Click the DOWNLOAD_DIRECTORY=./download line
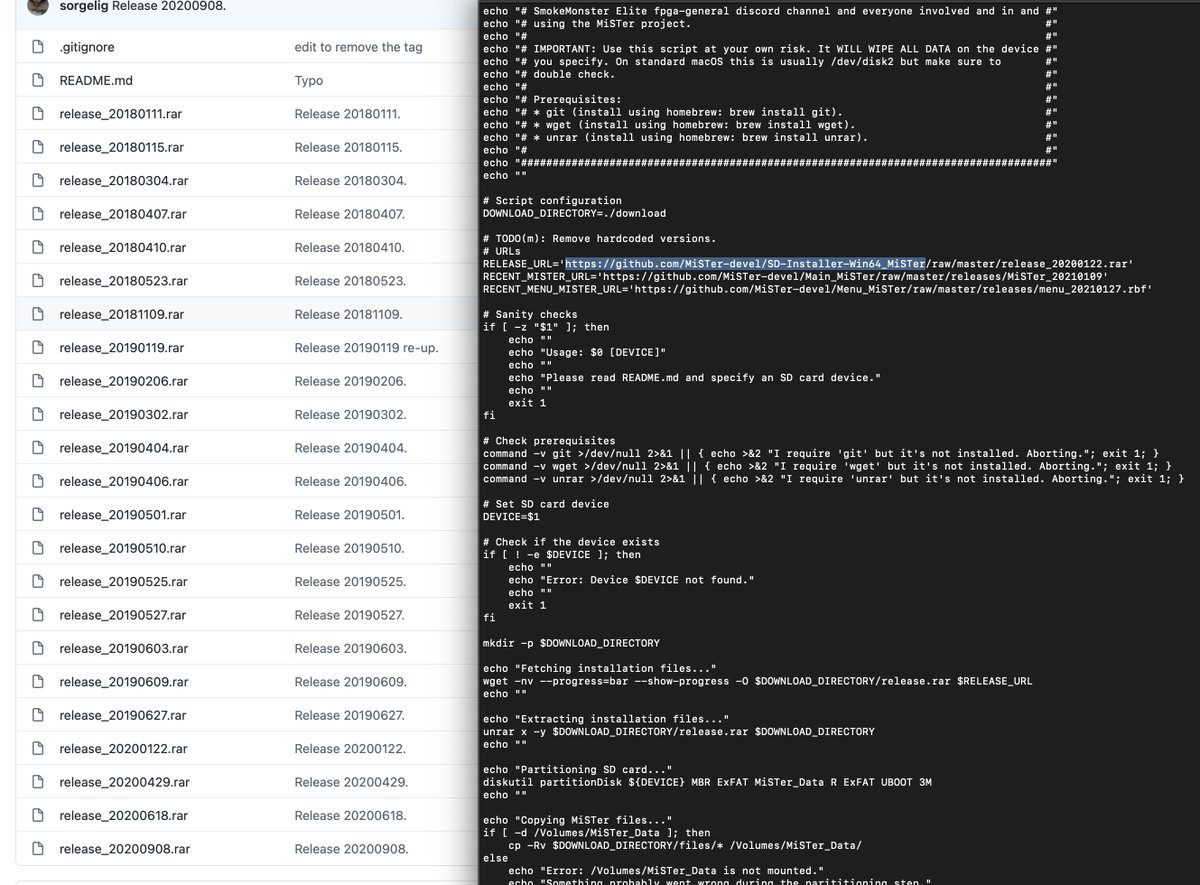This screenshot has height=885, width=1200. point(574,213)
